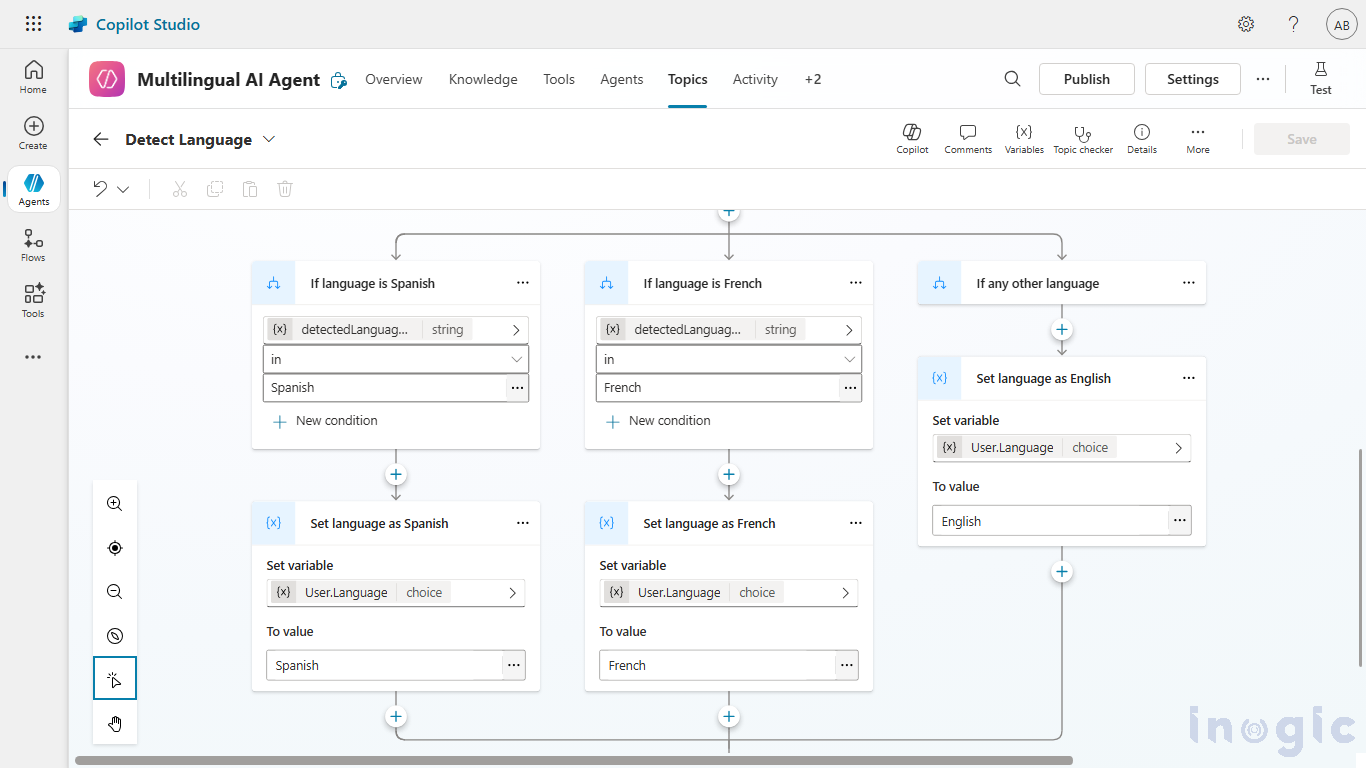Open the Comments panel
Image resolution: width=1366 pixels, height=768 pixels.
[x=967, y=139]
